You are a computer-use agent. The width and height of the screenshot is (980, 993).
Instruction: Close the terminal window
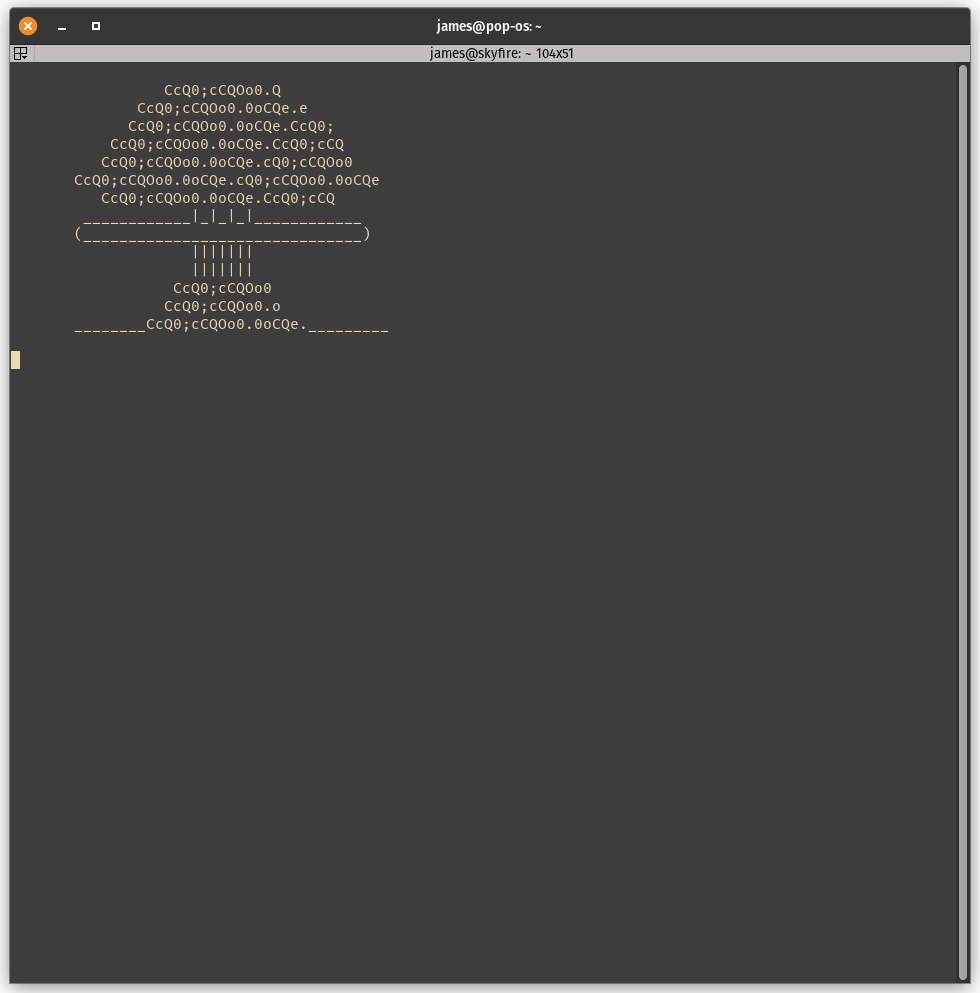click(27, 26)
